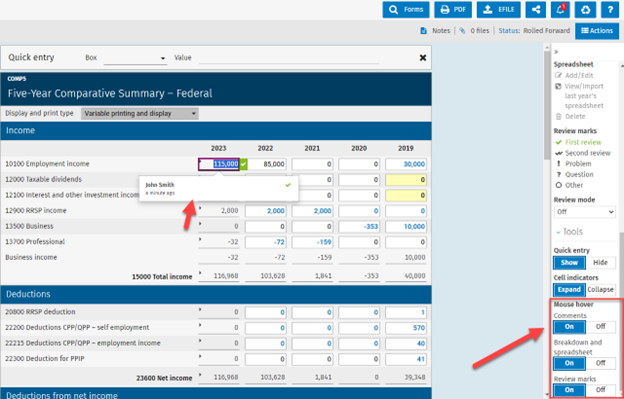Turn Review marks hover On
This screenshot has height=399, width=624.
point(569,390)
